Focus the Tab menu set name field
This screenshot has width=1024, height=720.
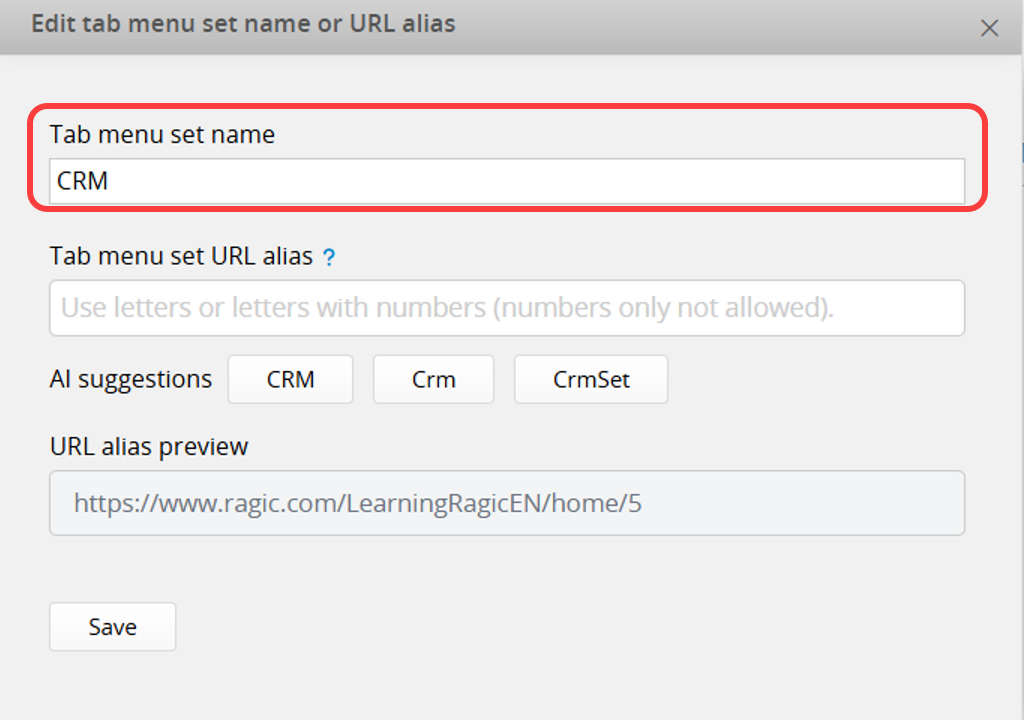click(506, 181)
